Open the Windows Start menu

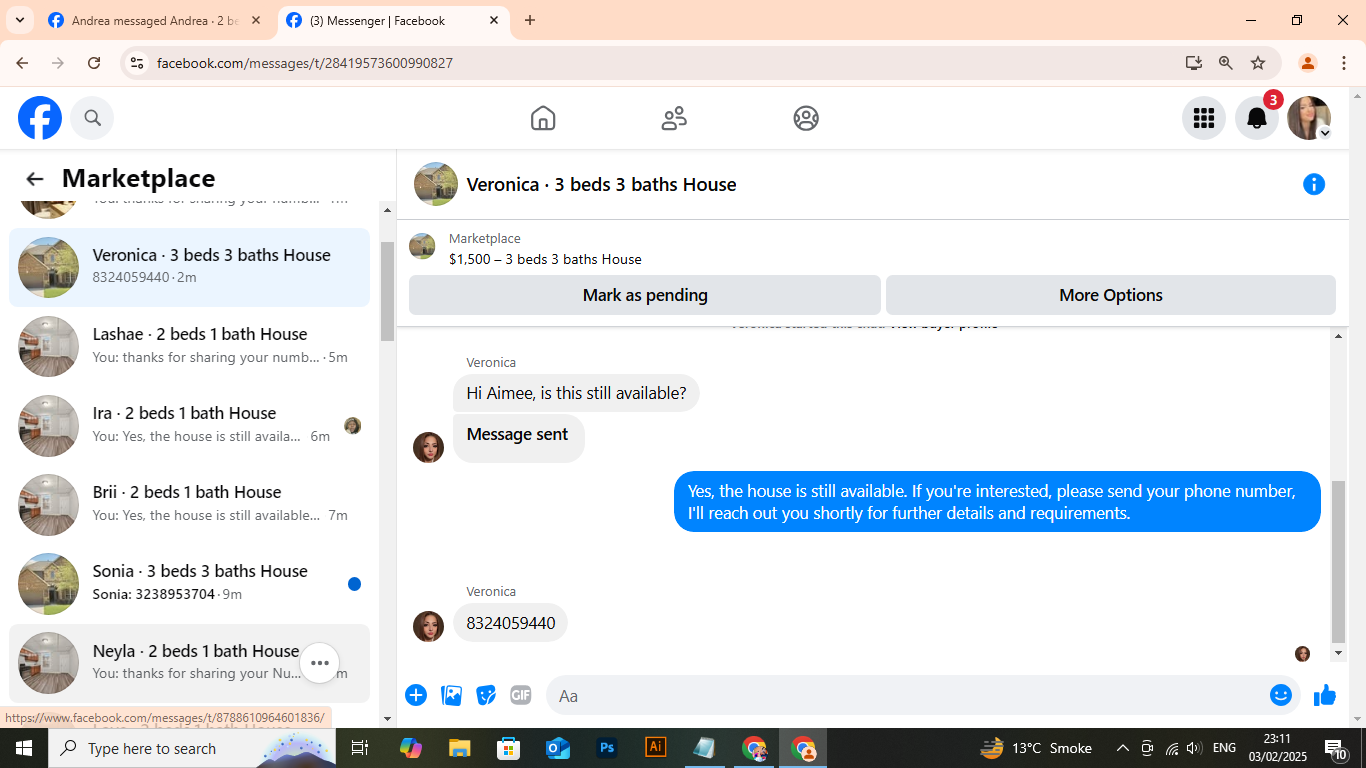pos(23,748)
